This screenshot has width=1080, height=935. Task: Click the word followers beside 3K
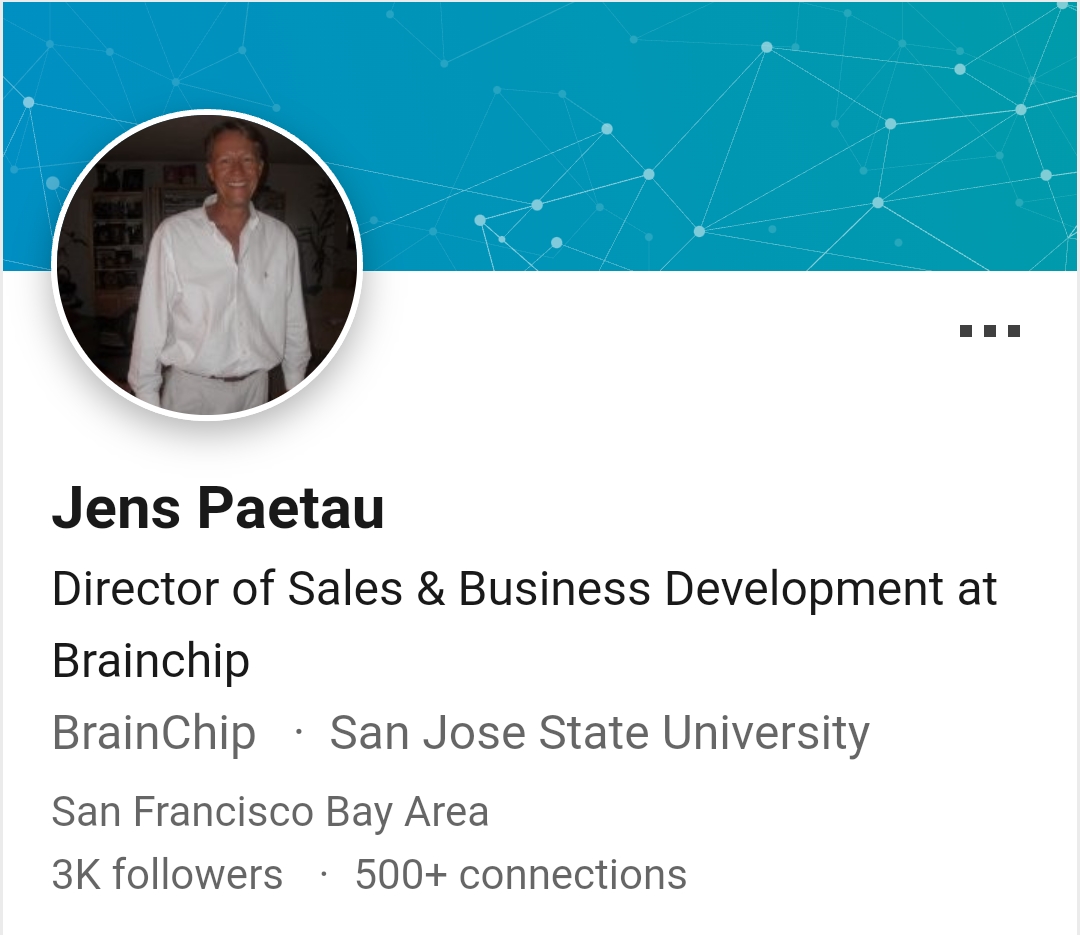pyautogui.click(x=197, y=875)
